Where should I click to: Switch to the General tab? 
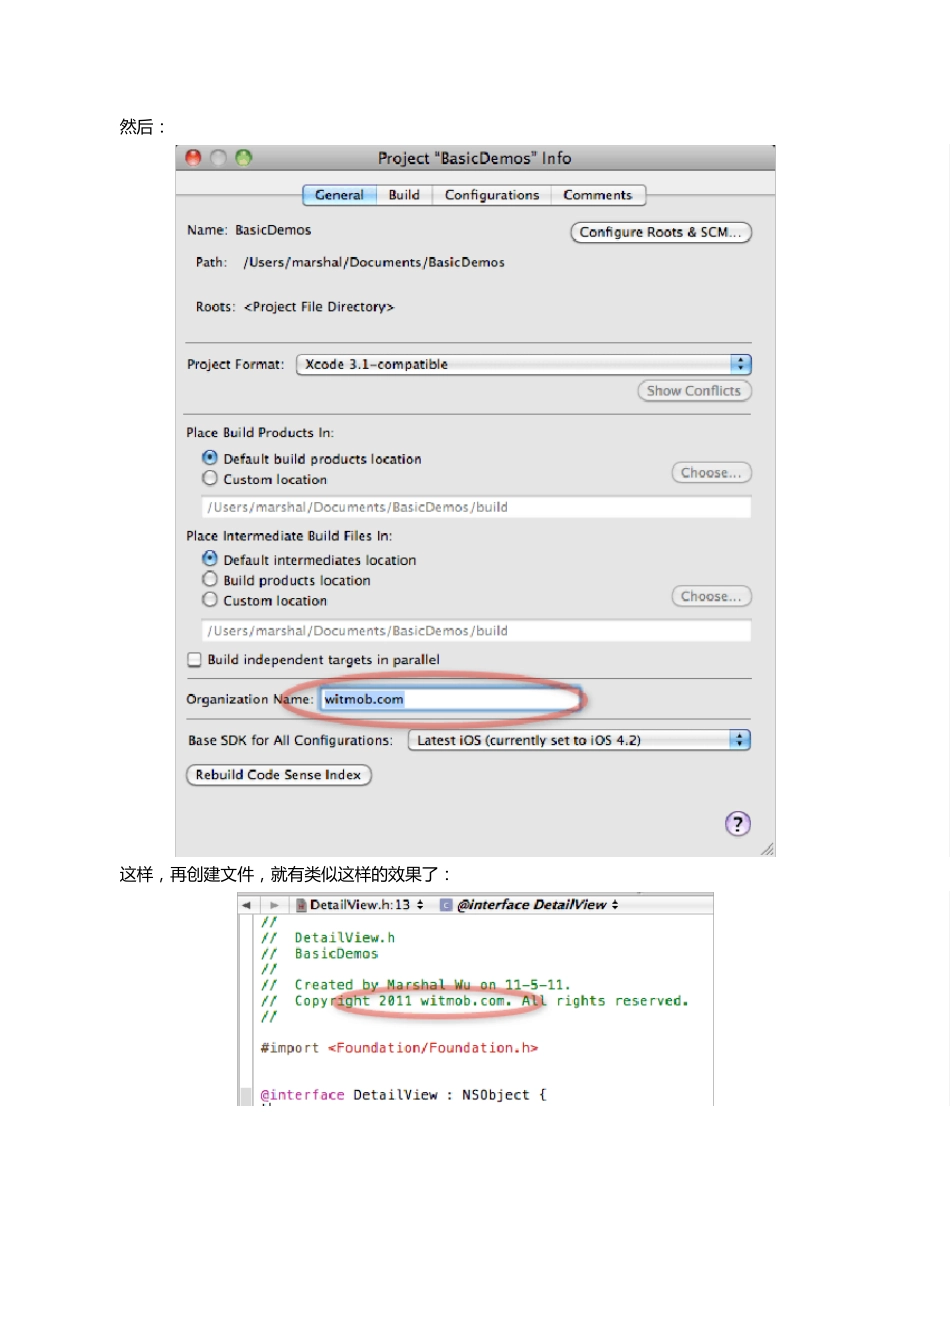[339, 195]
